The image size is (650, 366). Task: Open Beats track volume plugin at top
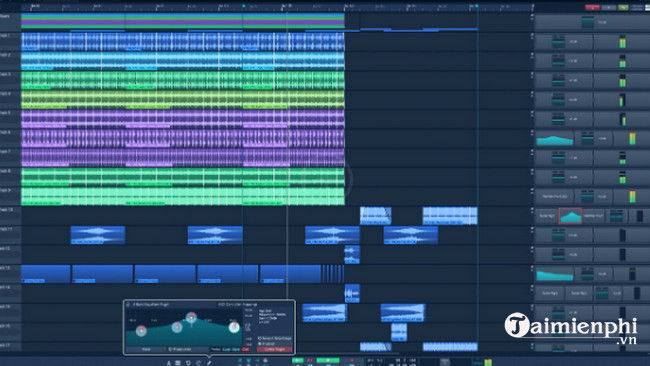[593, 22]
